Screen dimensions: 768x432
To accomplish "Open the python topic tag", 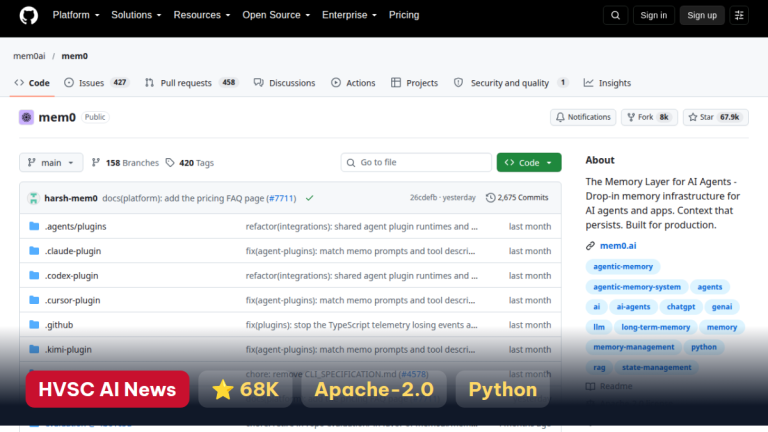I will click(704, 347).
